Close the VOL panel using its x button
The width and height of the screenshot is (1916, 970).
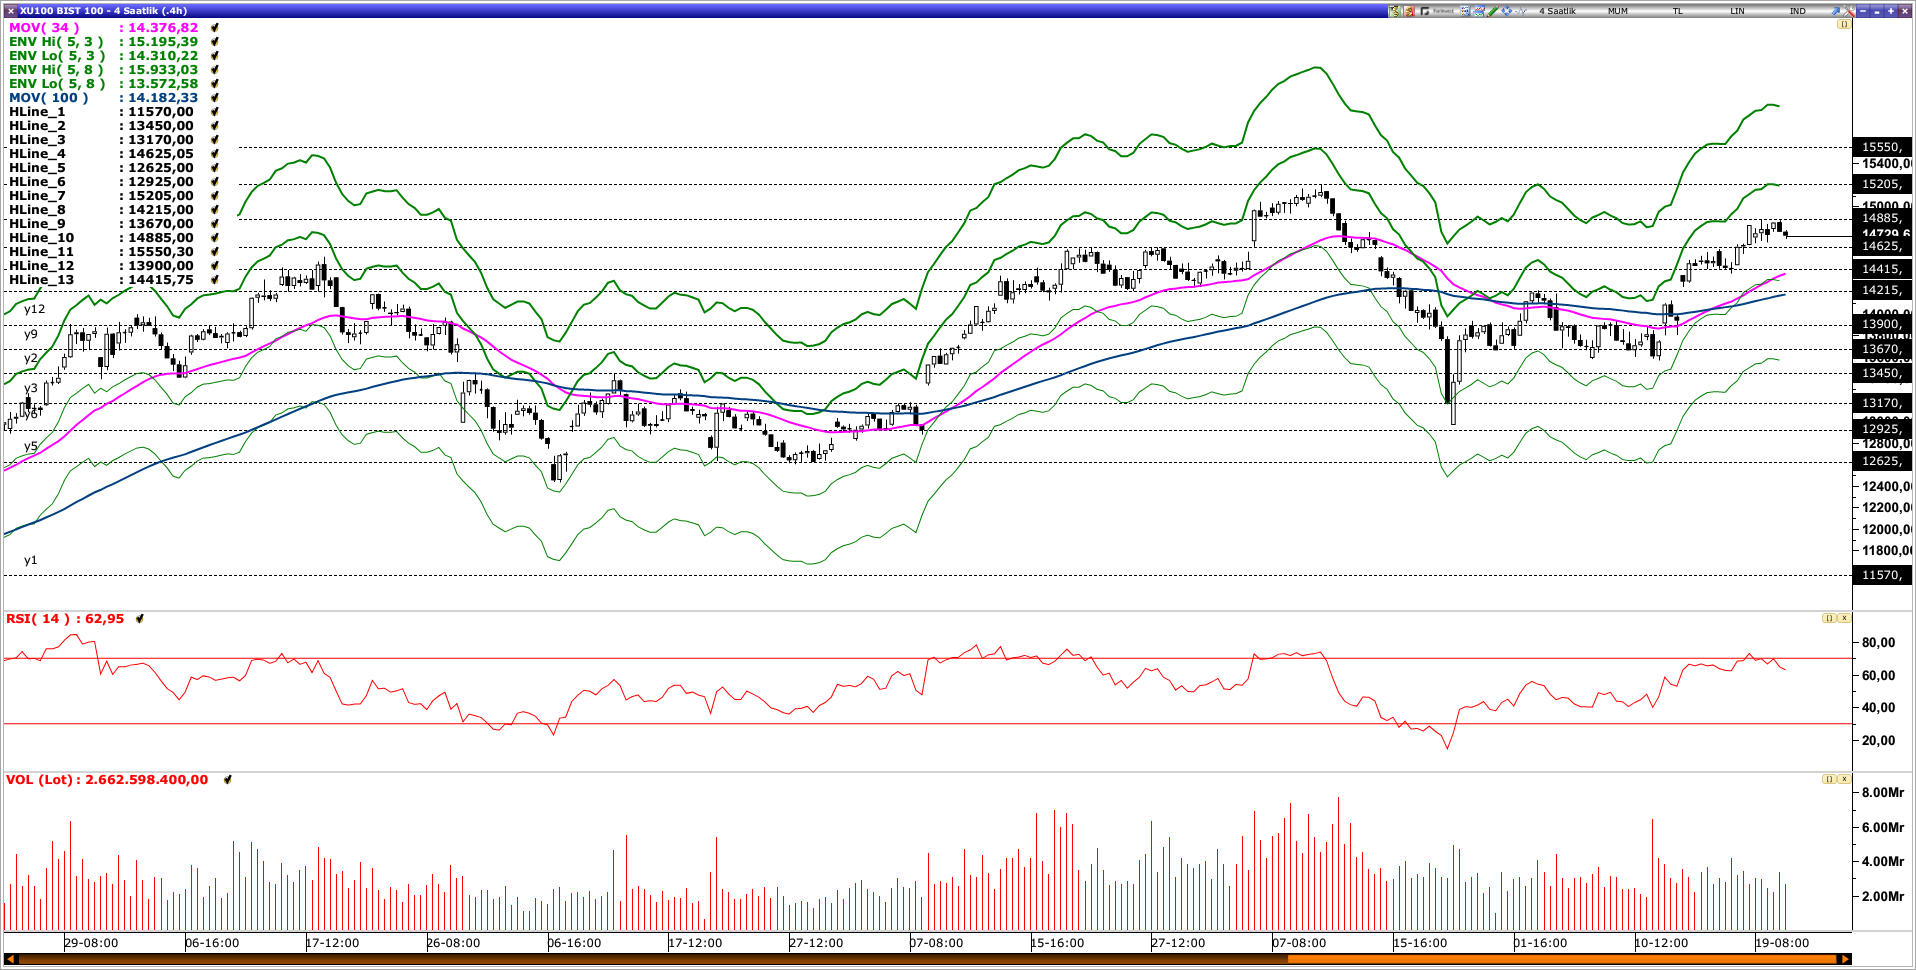1844,779
